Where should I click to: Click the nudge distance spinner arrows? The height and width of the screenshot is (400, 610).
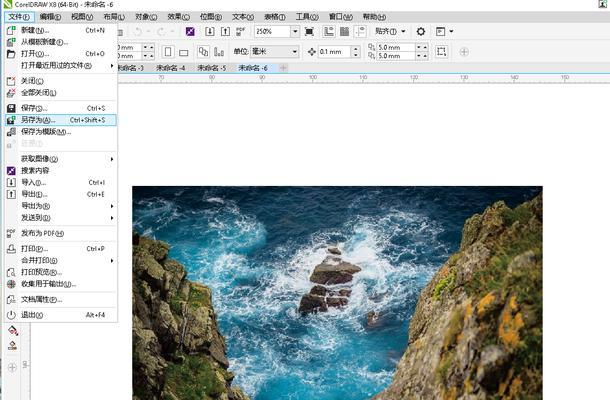click(356, 52)
